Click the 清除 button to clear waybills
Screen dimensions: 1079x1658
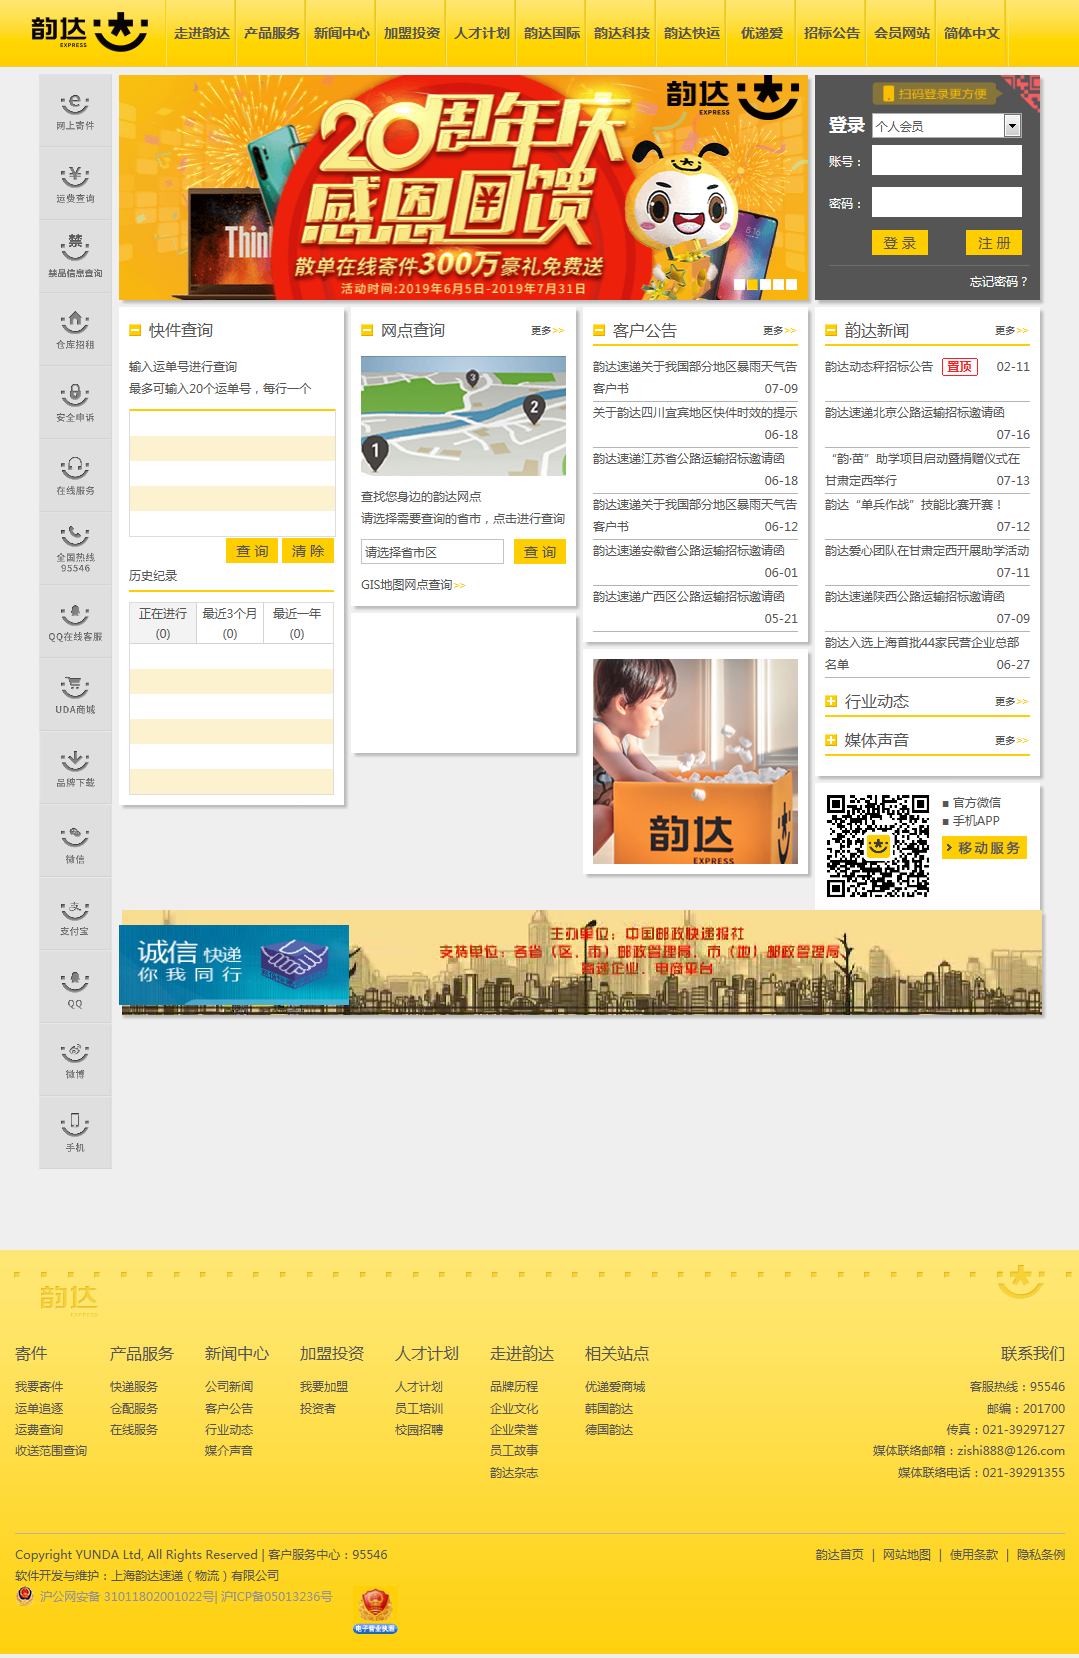(x=308, y=551)
